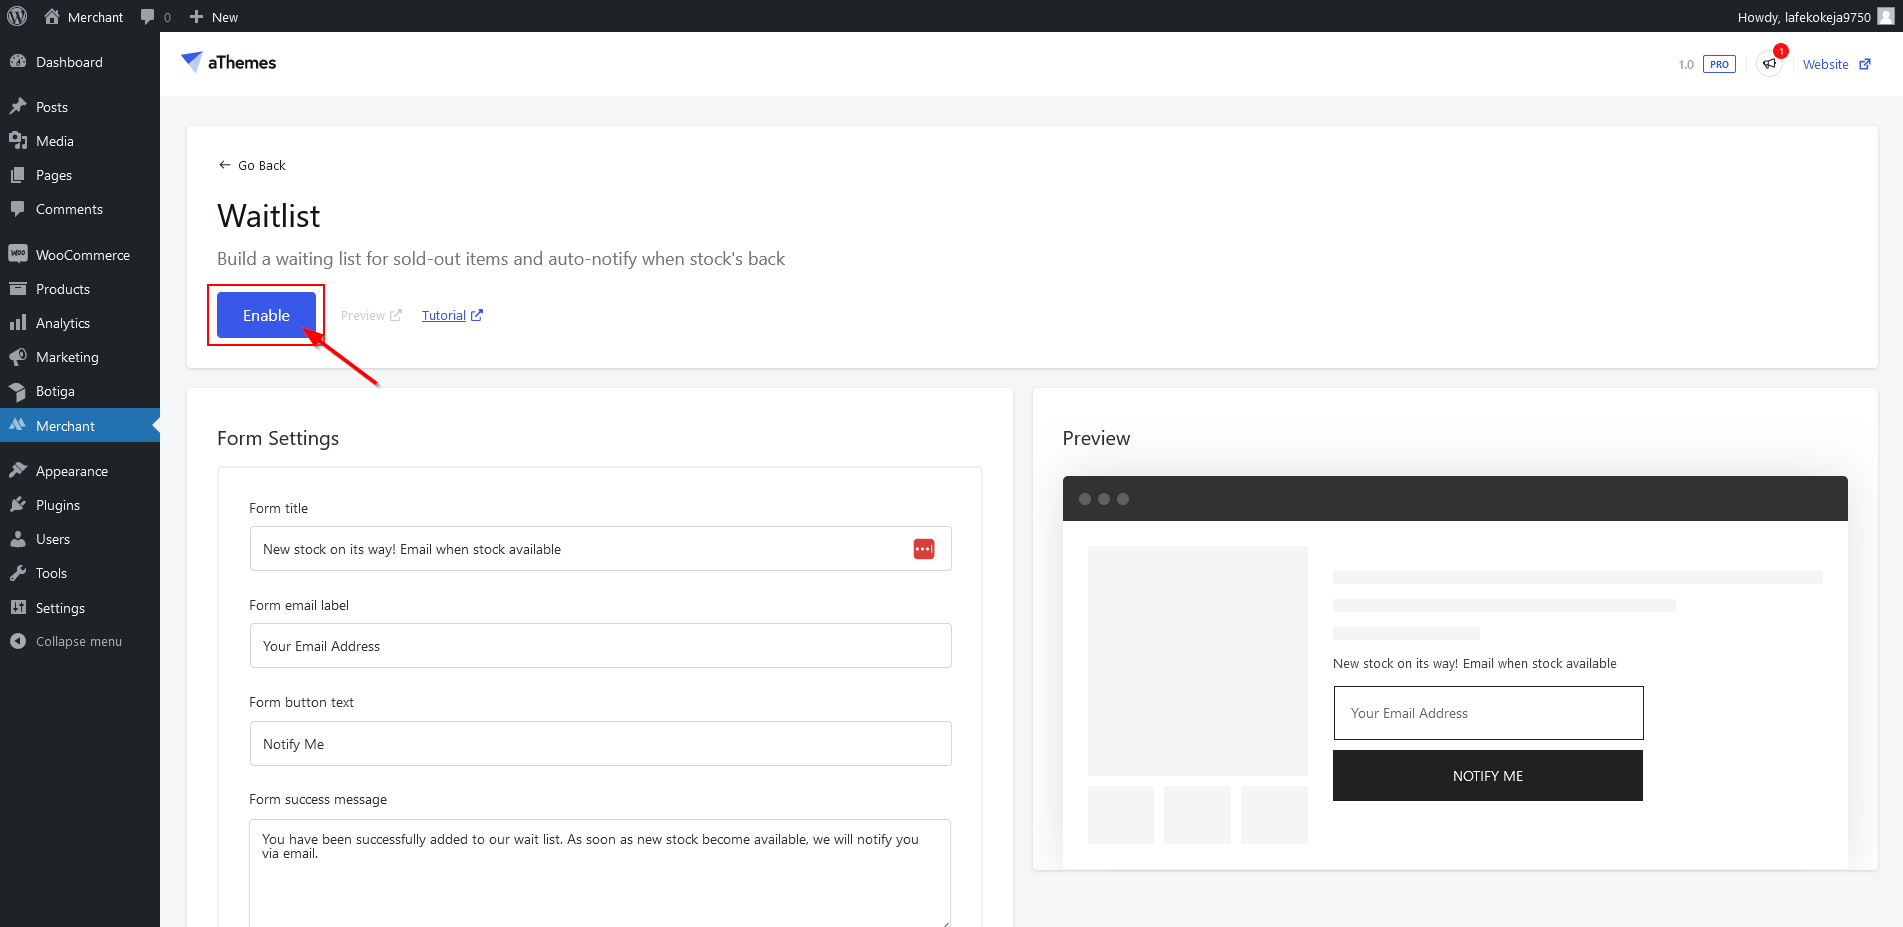
Task: Click the Settings sliders icon
Action: (x=18, y=607)
